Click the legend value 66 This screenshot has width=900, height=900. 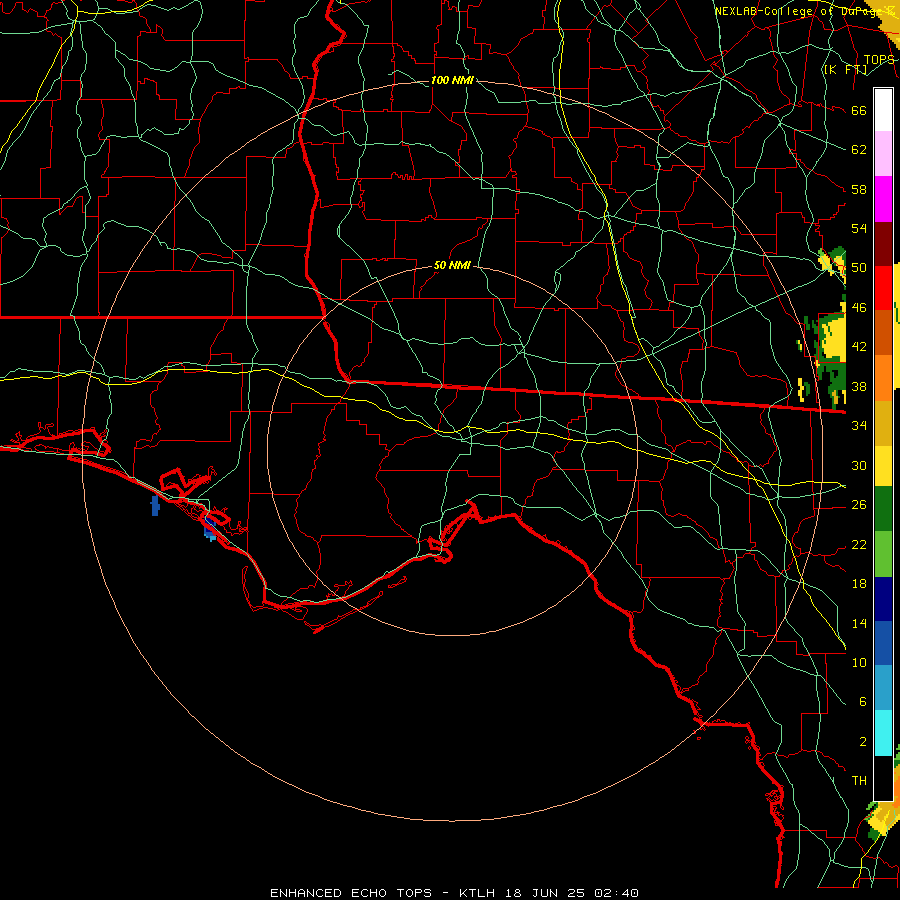(859, 110)
